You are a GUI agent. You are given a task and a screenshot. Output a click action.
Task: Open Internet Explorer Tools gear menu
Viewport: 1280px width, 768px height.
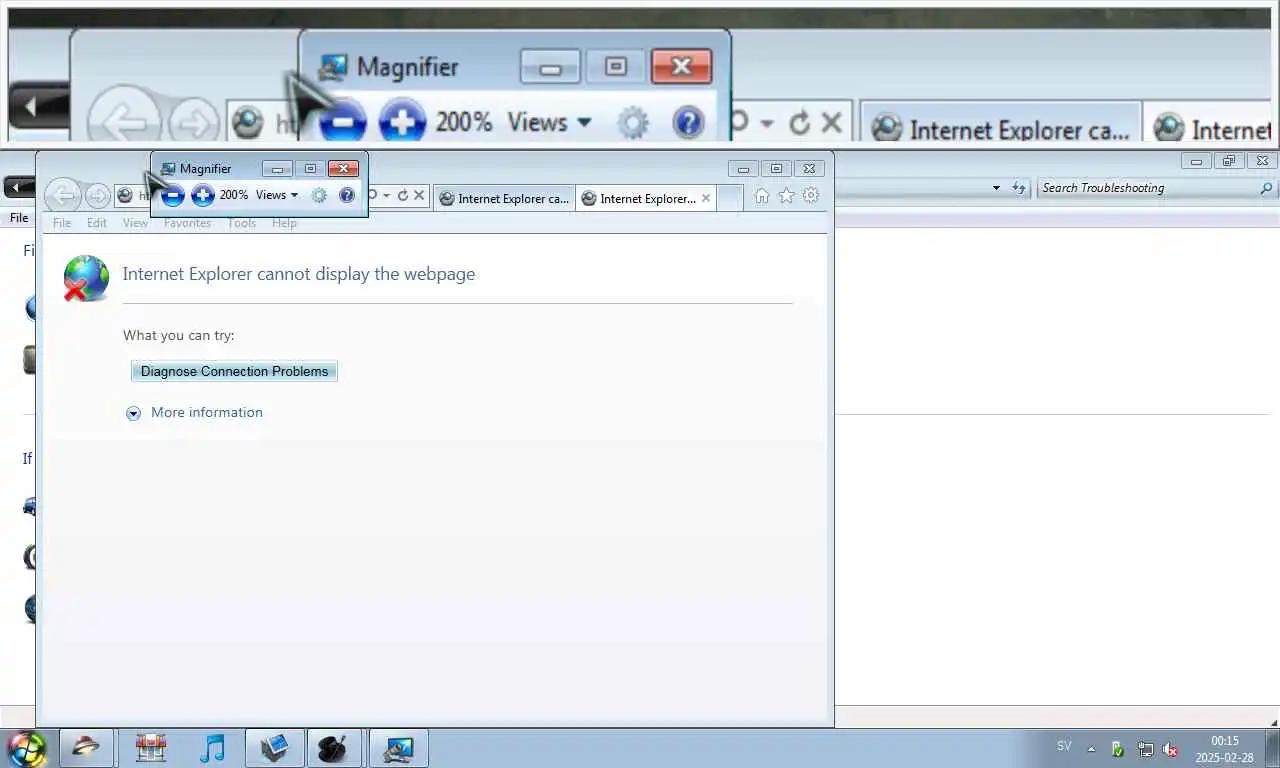pos(811,196)
